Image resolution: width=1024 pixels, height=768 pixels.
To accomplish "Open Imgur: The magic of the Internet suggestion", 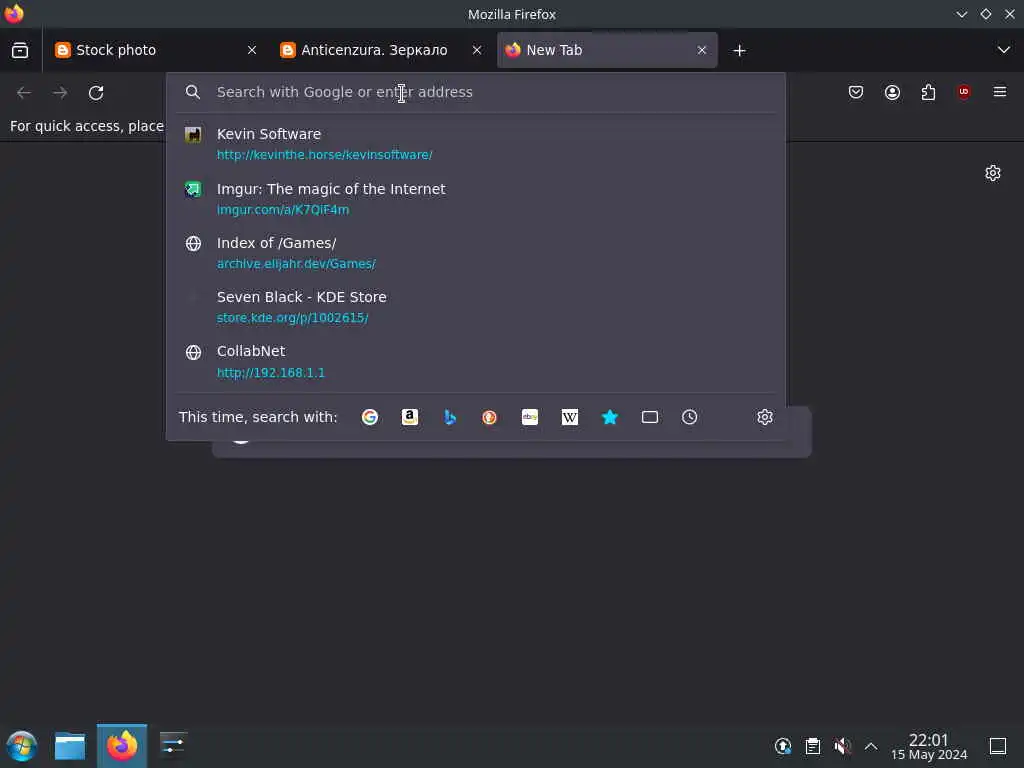I will coord(475,199).
